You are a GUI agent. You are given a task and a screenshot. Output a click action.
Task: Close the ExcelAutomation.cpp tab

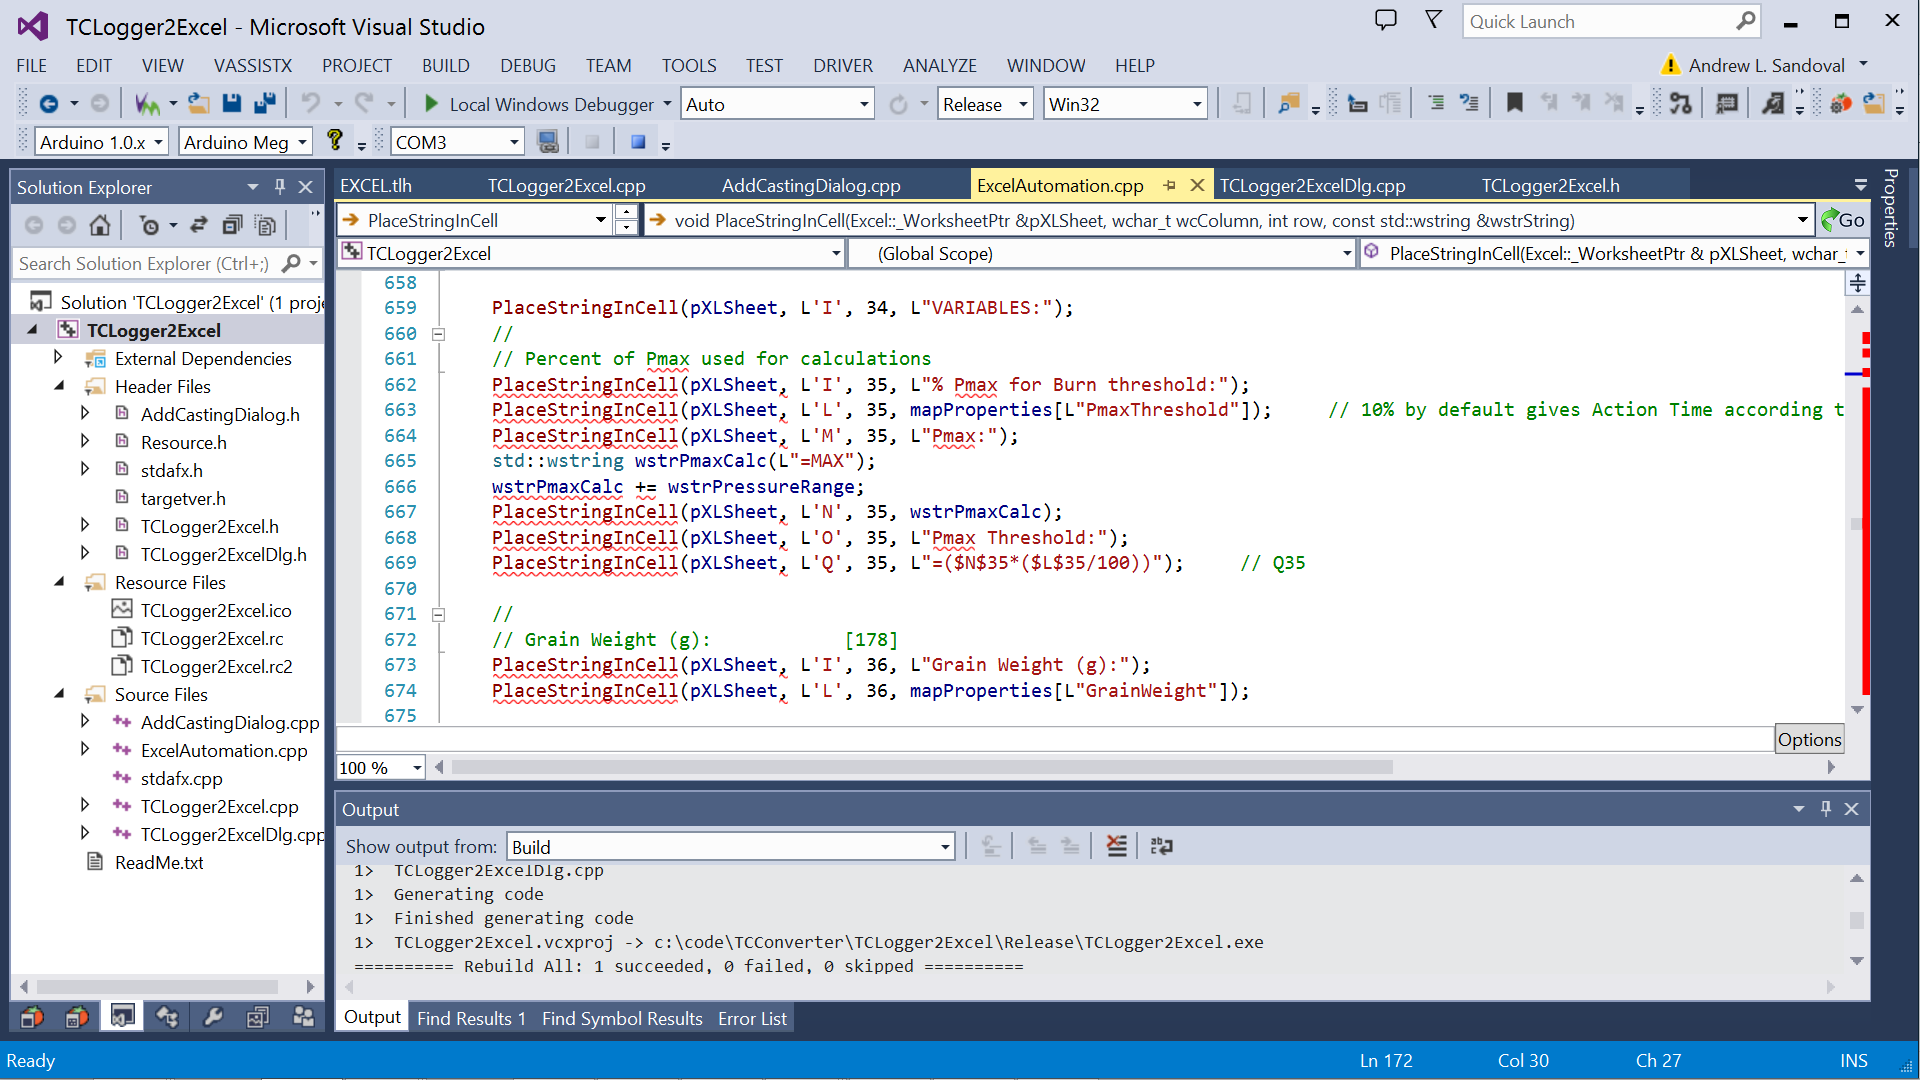(1197, 185)
